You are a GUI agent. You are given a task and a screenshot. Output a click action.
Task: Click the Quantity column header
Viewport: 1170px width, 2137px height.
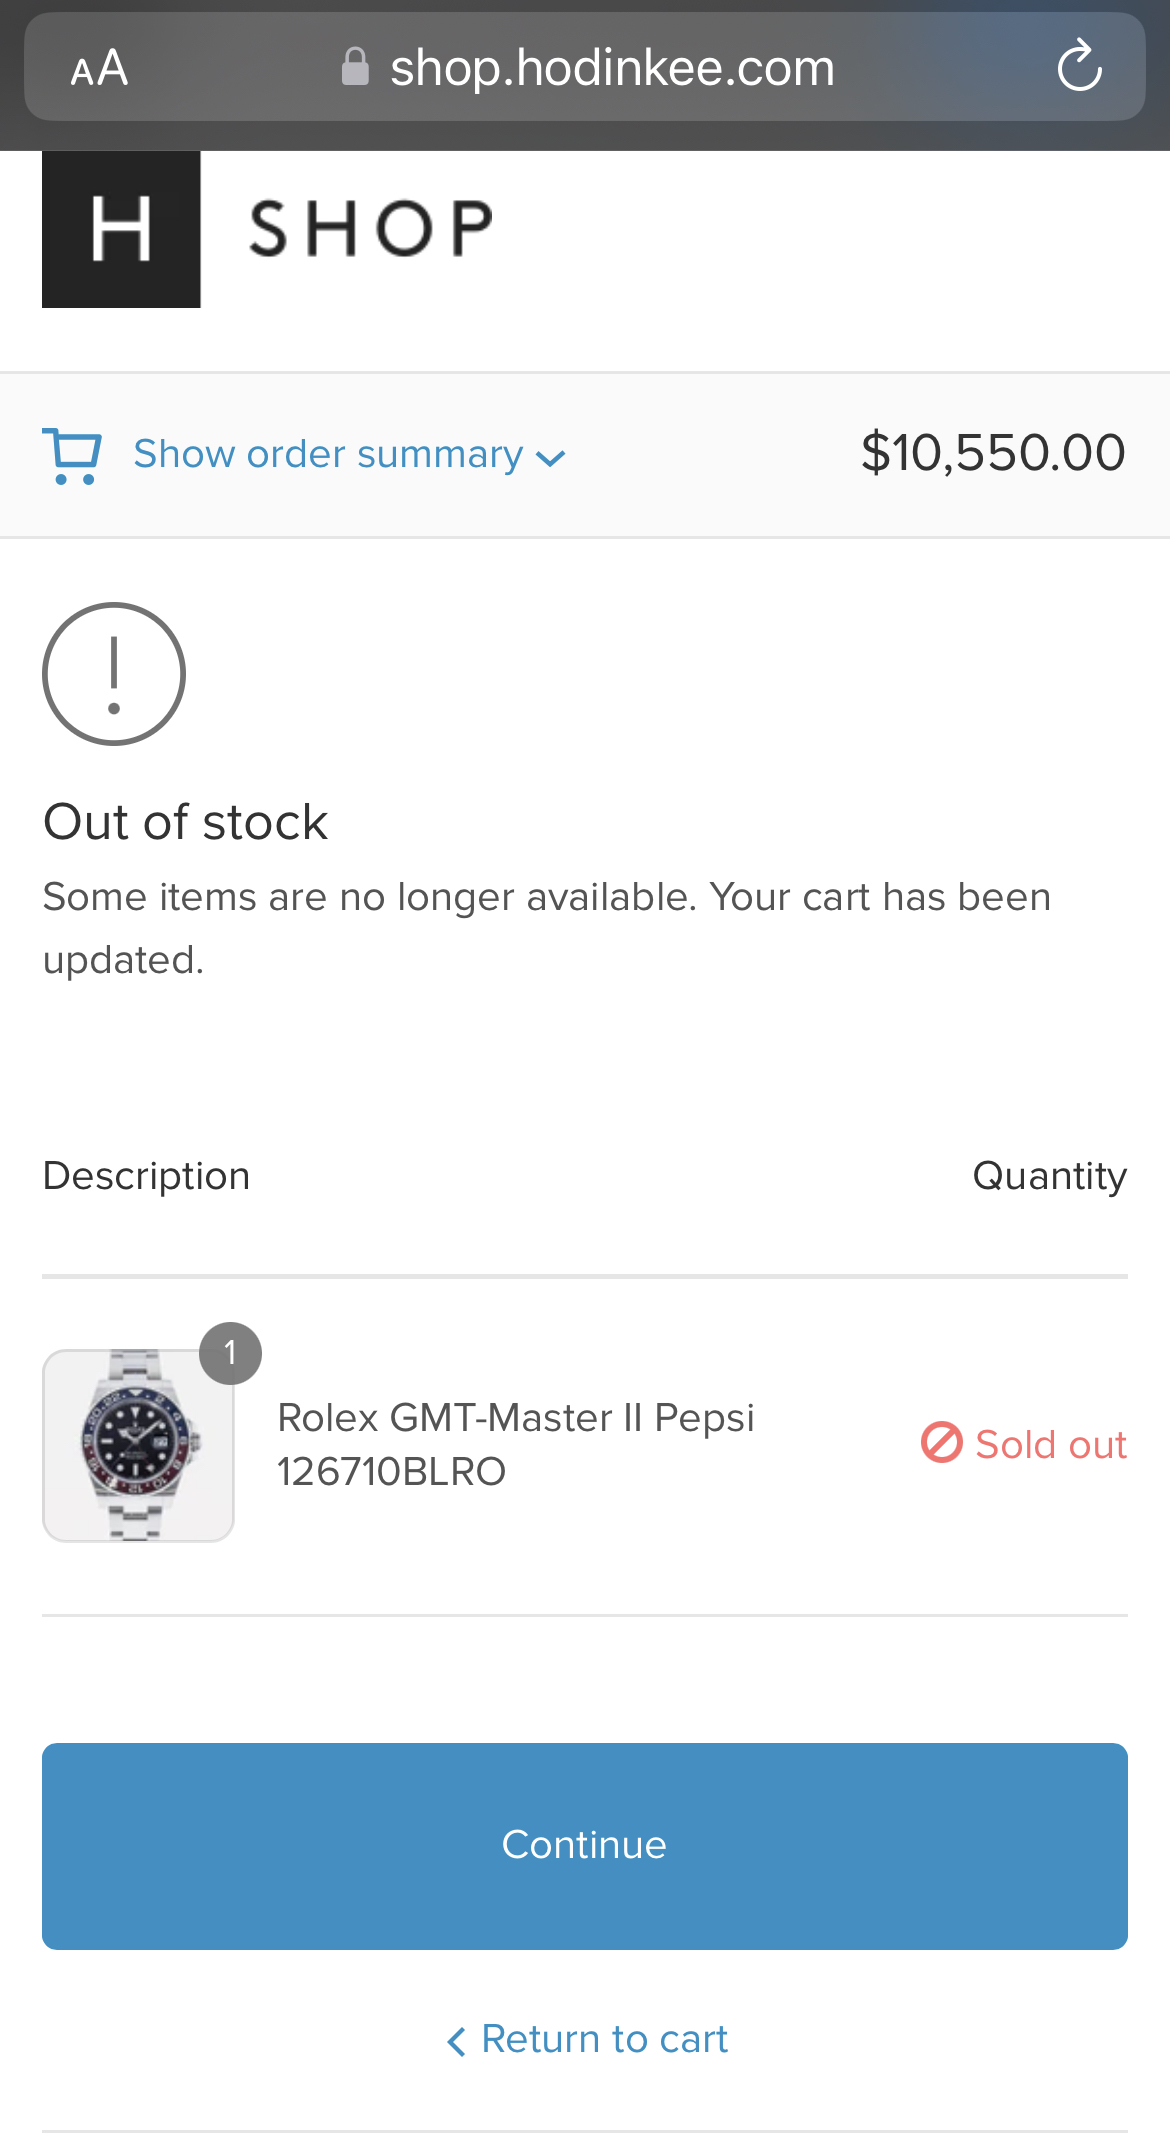(1049, 1176)
